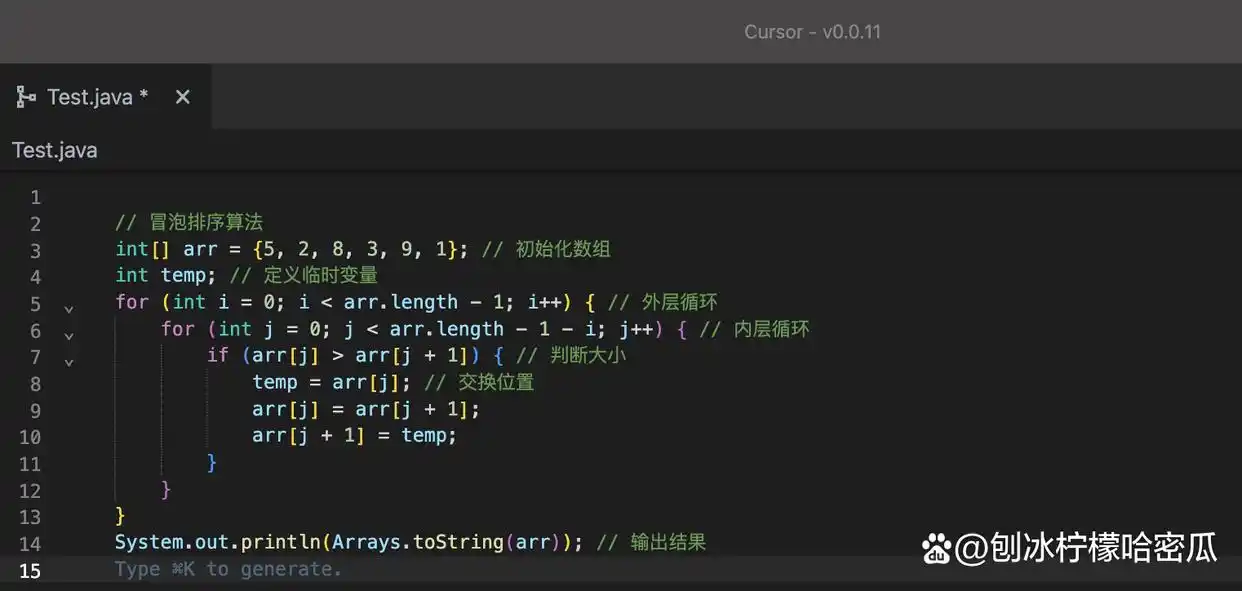The width and height of the screenshot is (1242, 591).
Task: Click the blue closing brace on line 11
Action: pos(211,462)
